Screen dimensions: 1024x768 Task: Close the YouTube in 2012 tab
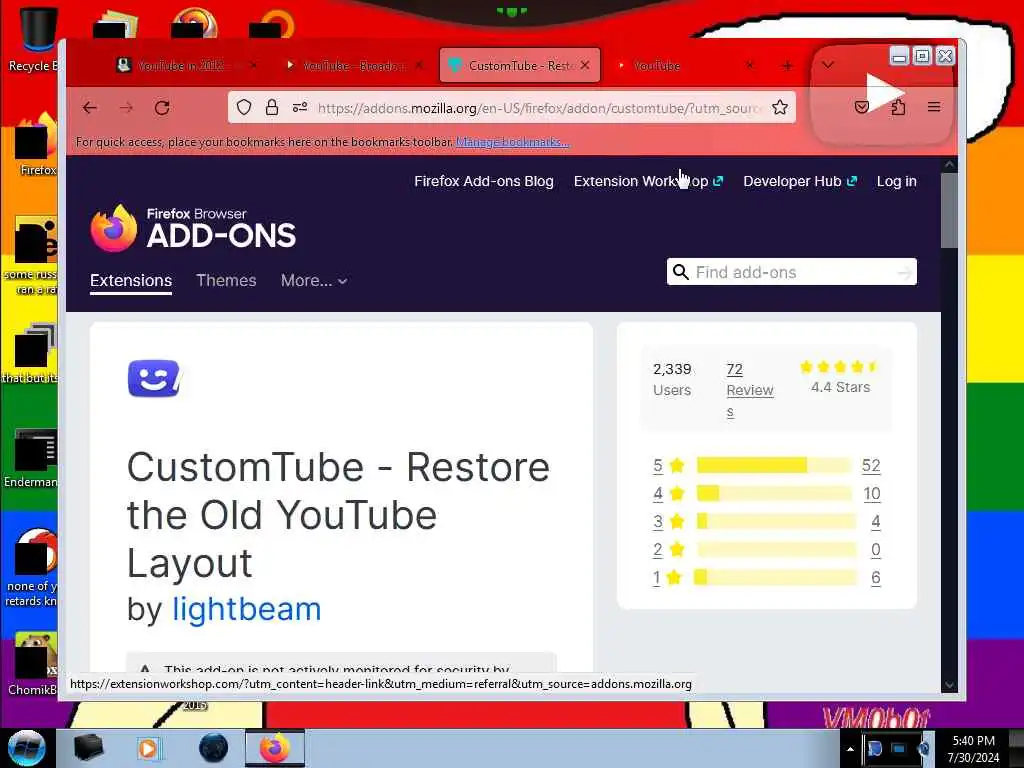coord(253,65)
